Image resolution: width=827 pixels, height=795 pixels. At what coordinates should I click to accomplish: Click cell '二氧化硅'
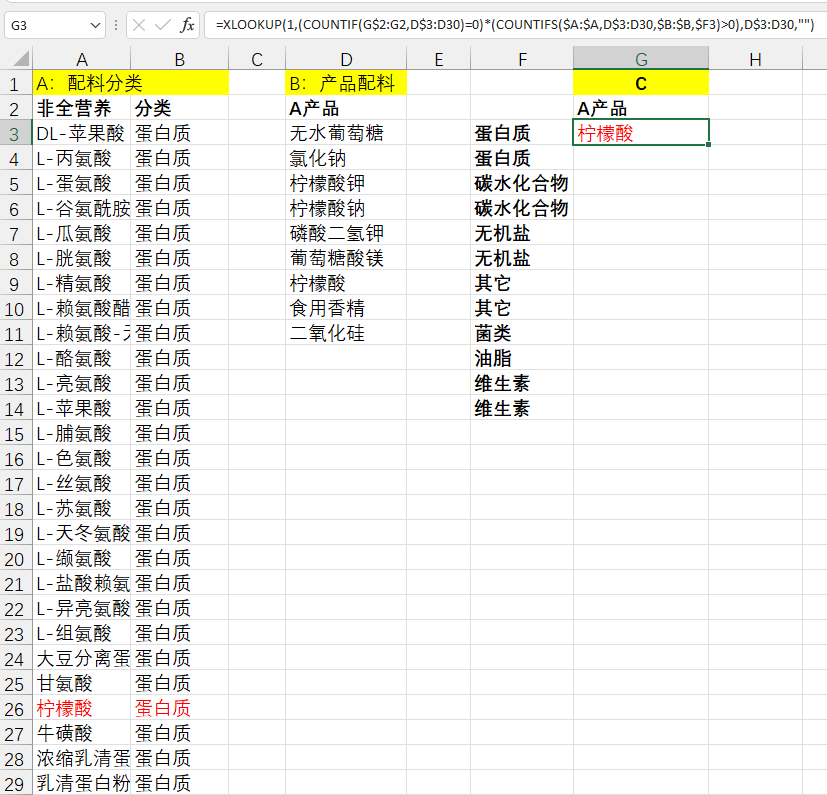(x=346, y=333)
